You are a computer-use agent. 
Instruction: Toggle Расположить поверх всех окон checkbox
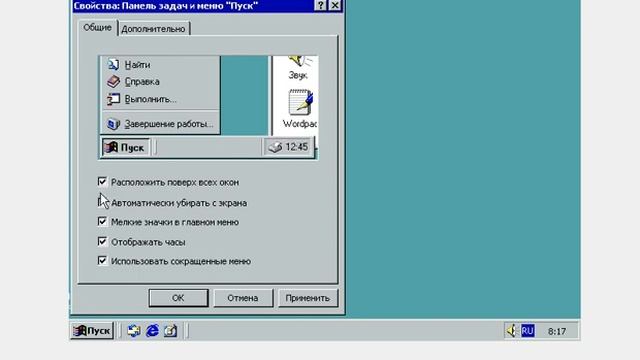coord(102,182)
